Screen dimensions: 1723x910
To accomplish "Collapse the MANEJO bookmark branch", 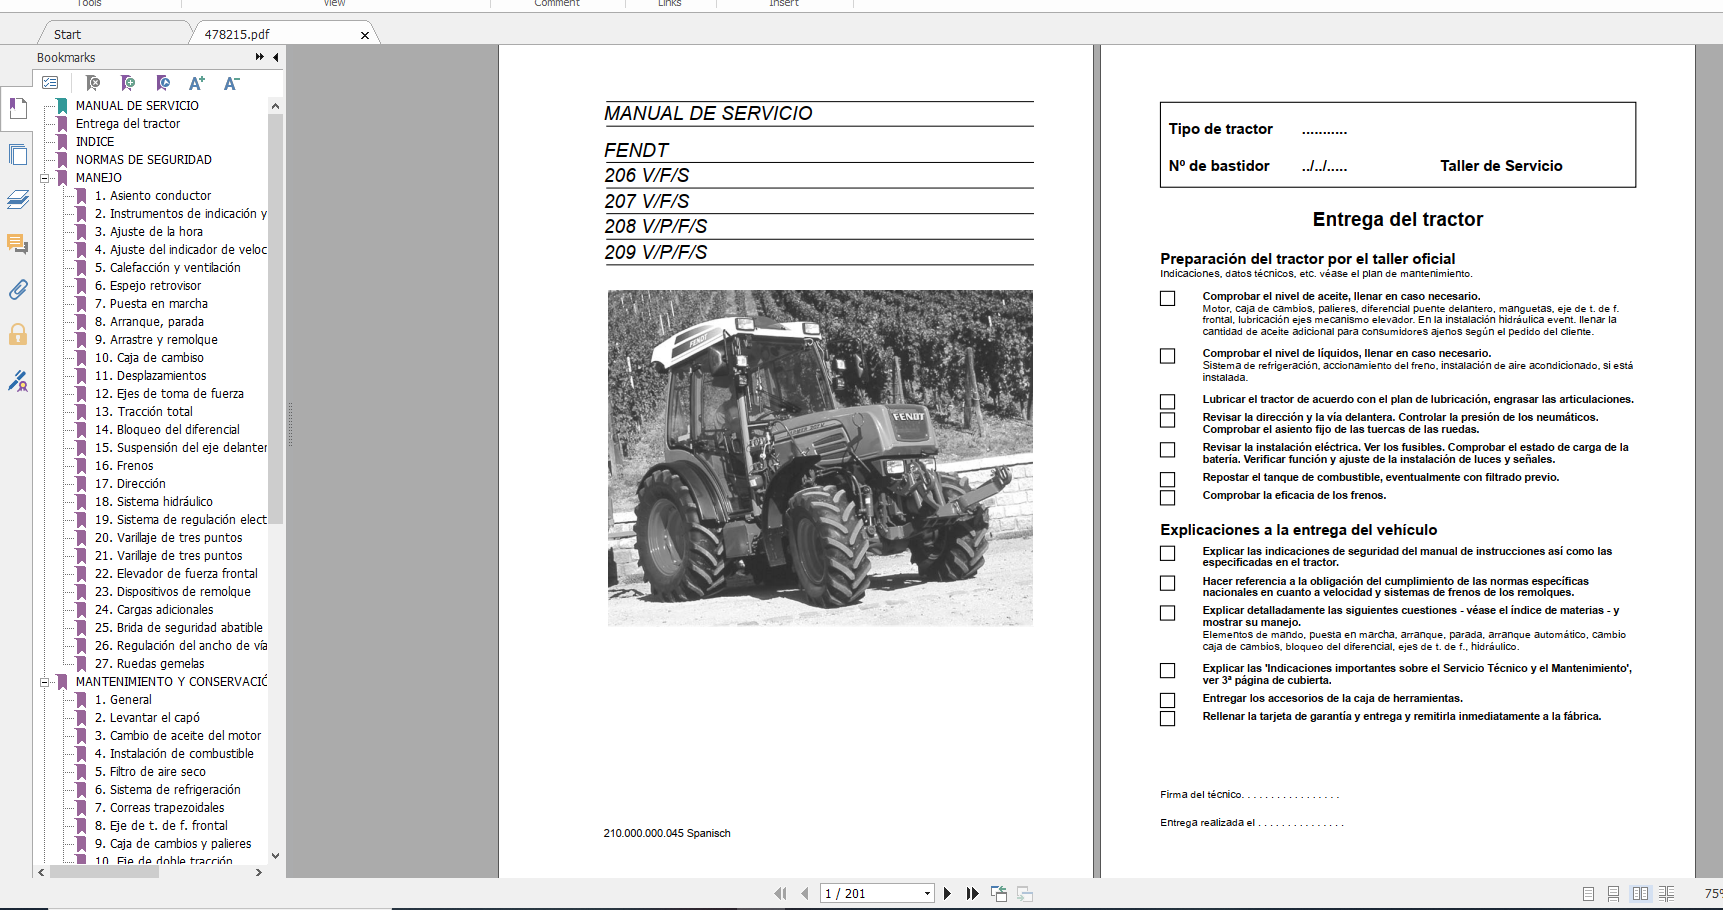I will click(x=44, y=178).
